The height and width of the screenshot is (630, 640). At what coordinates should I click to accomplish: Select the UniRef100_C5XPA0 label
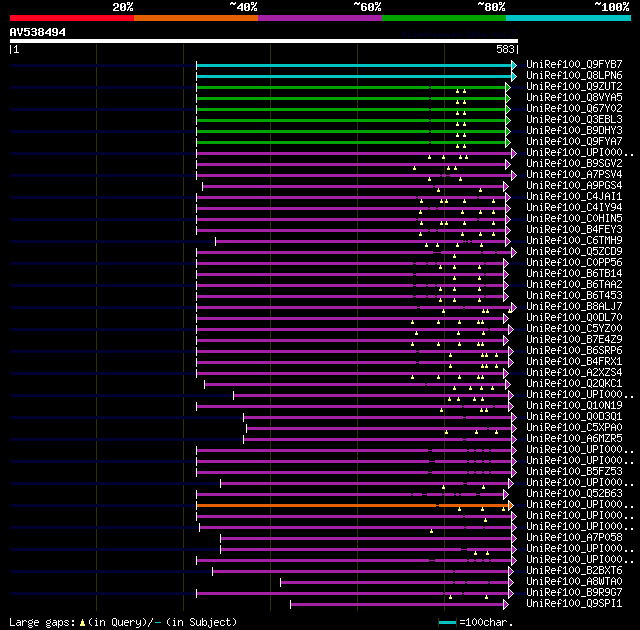pos(574,428)
